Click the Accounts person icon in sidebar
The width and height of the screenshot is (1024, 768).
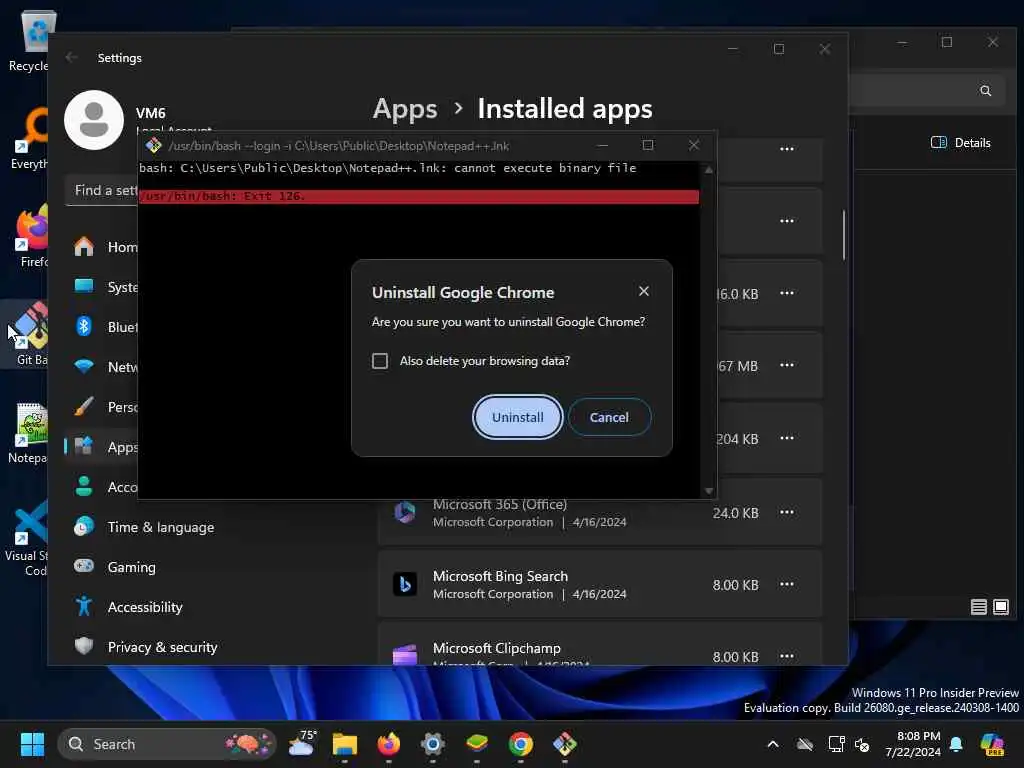(x=84, y=487)
